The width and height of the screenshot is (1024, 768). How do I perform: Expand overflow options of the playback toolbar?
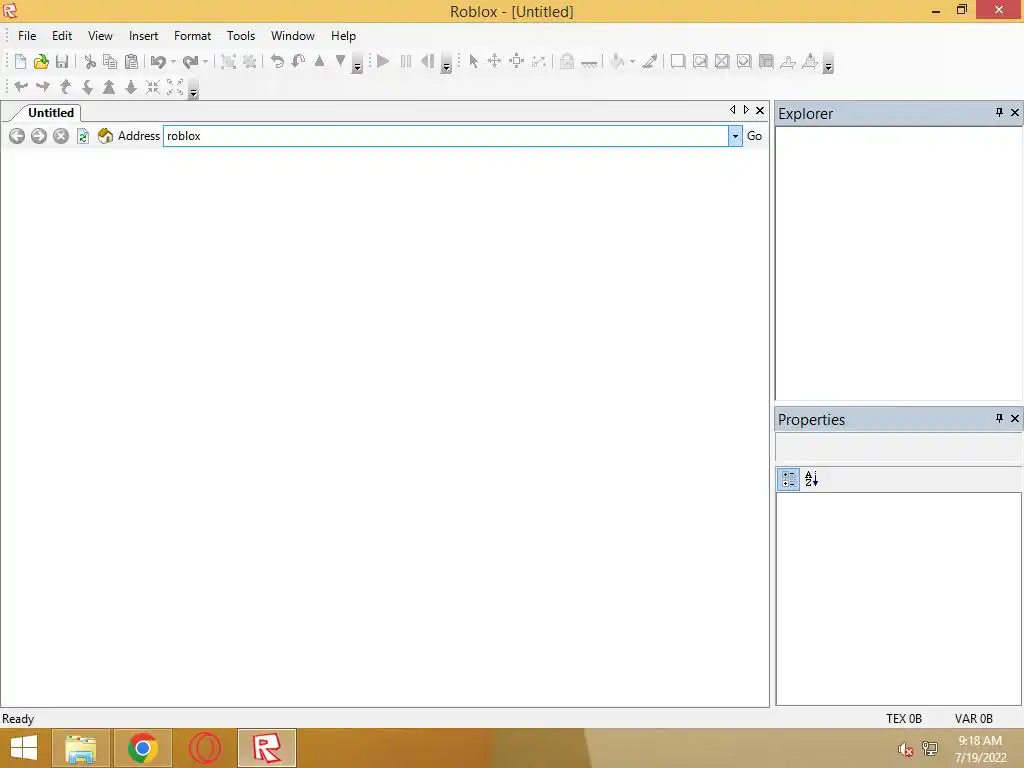pyautogui.click(x=446, y=65)
